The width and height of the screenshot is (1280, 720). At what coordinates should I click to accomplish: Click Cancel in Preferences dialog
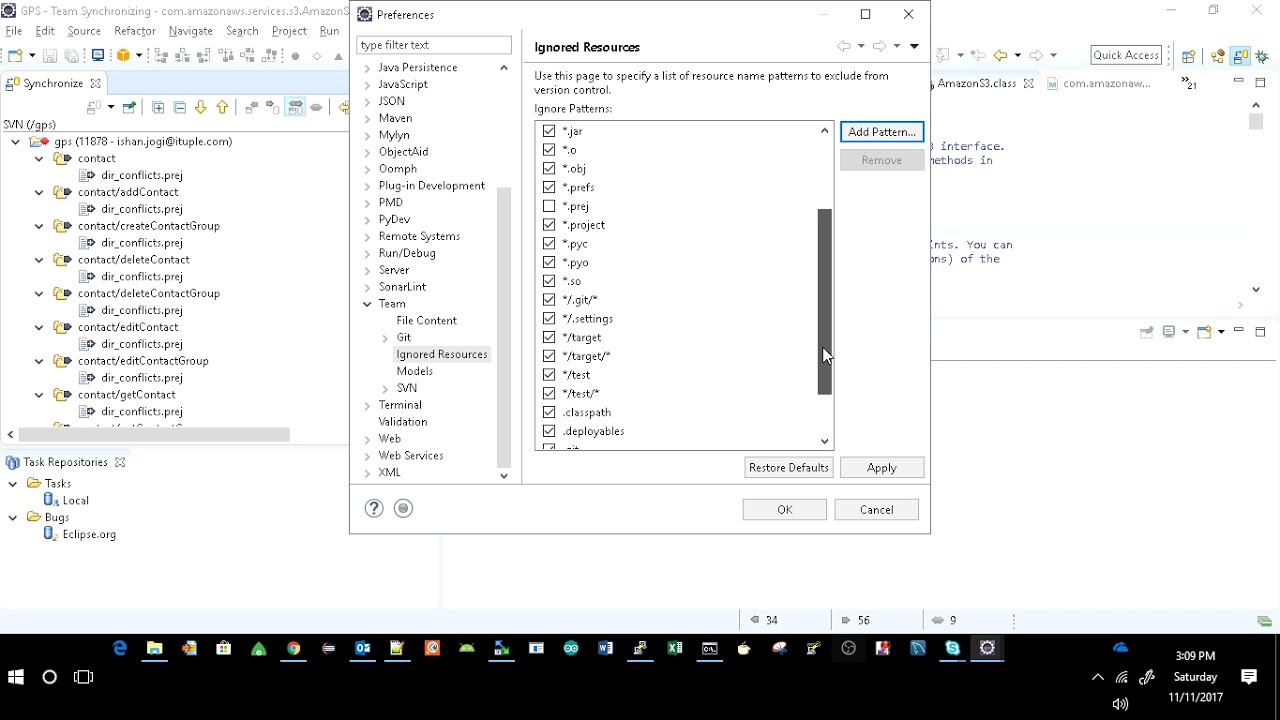tap(877, 510)
